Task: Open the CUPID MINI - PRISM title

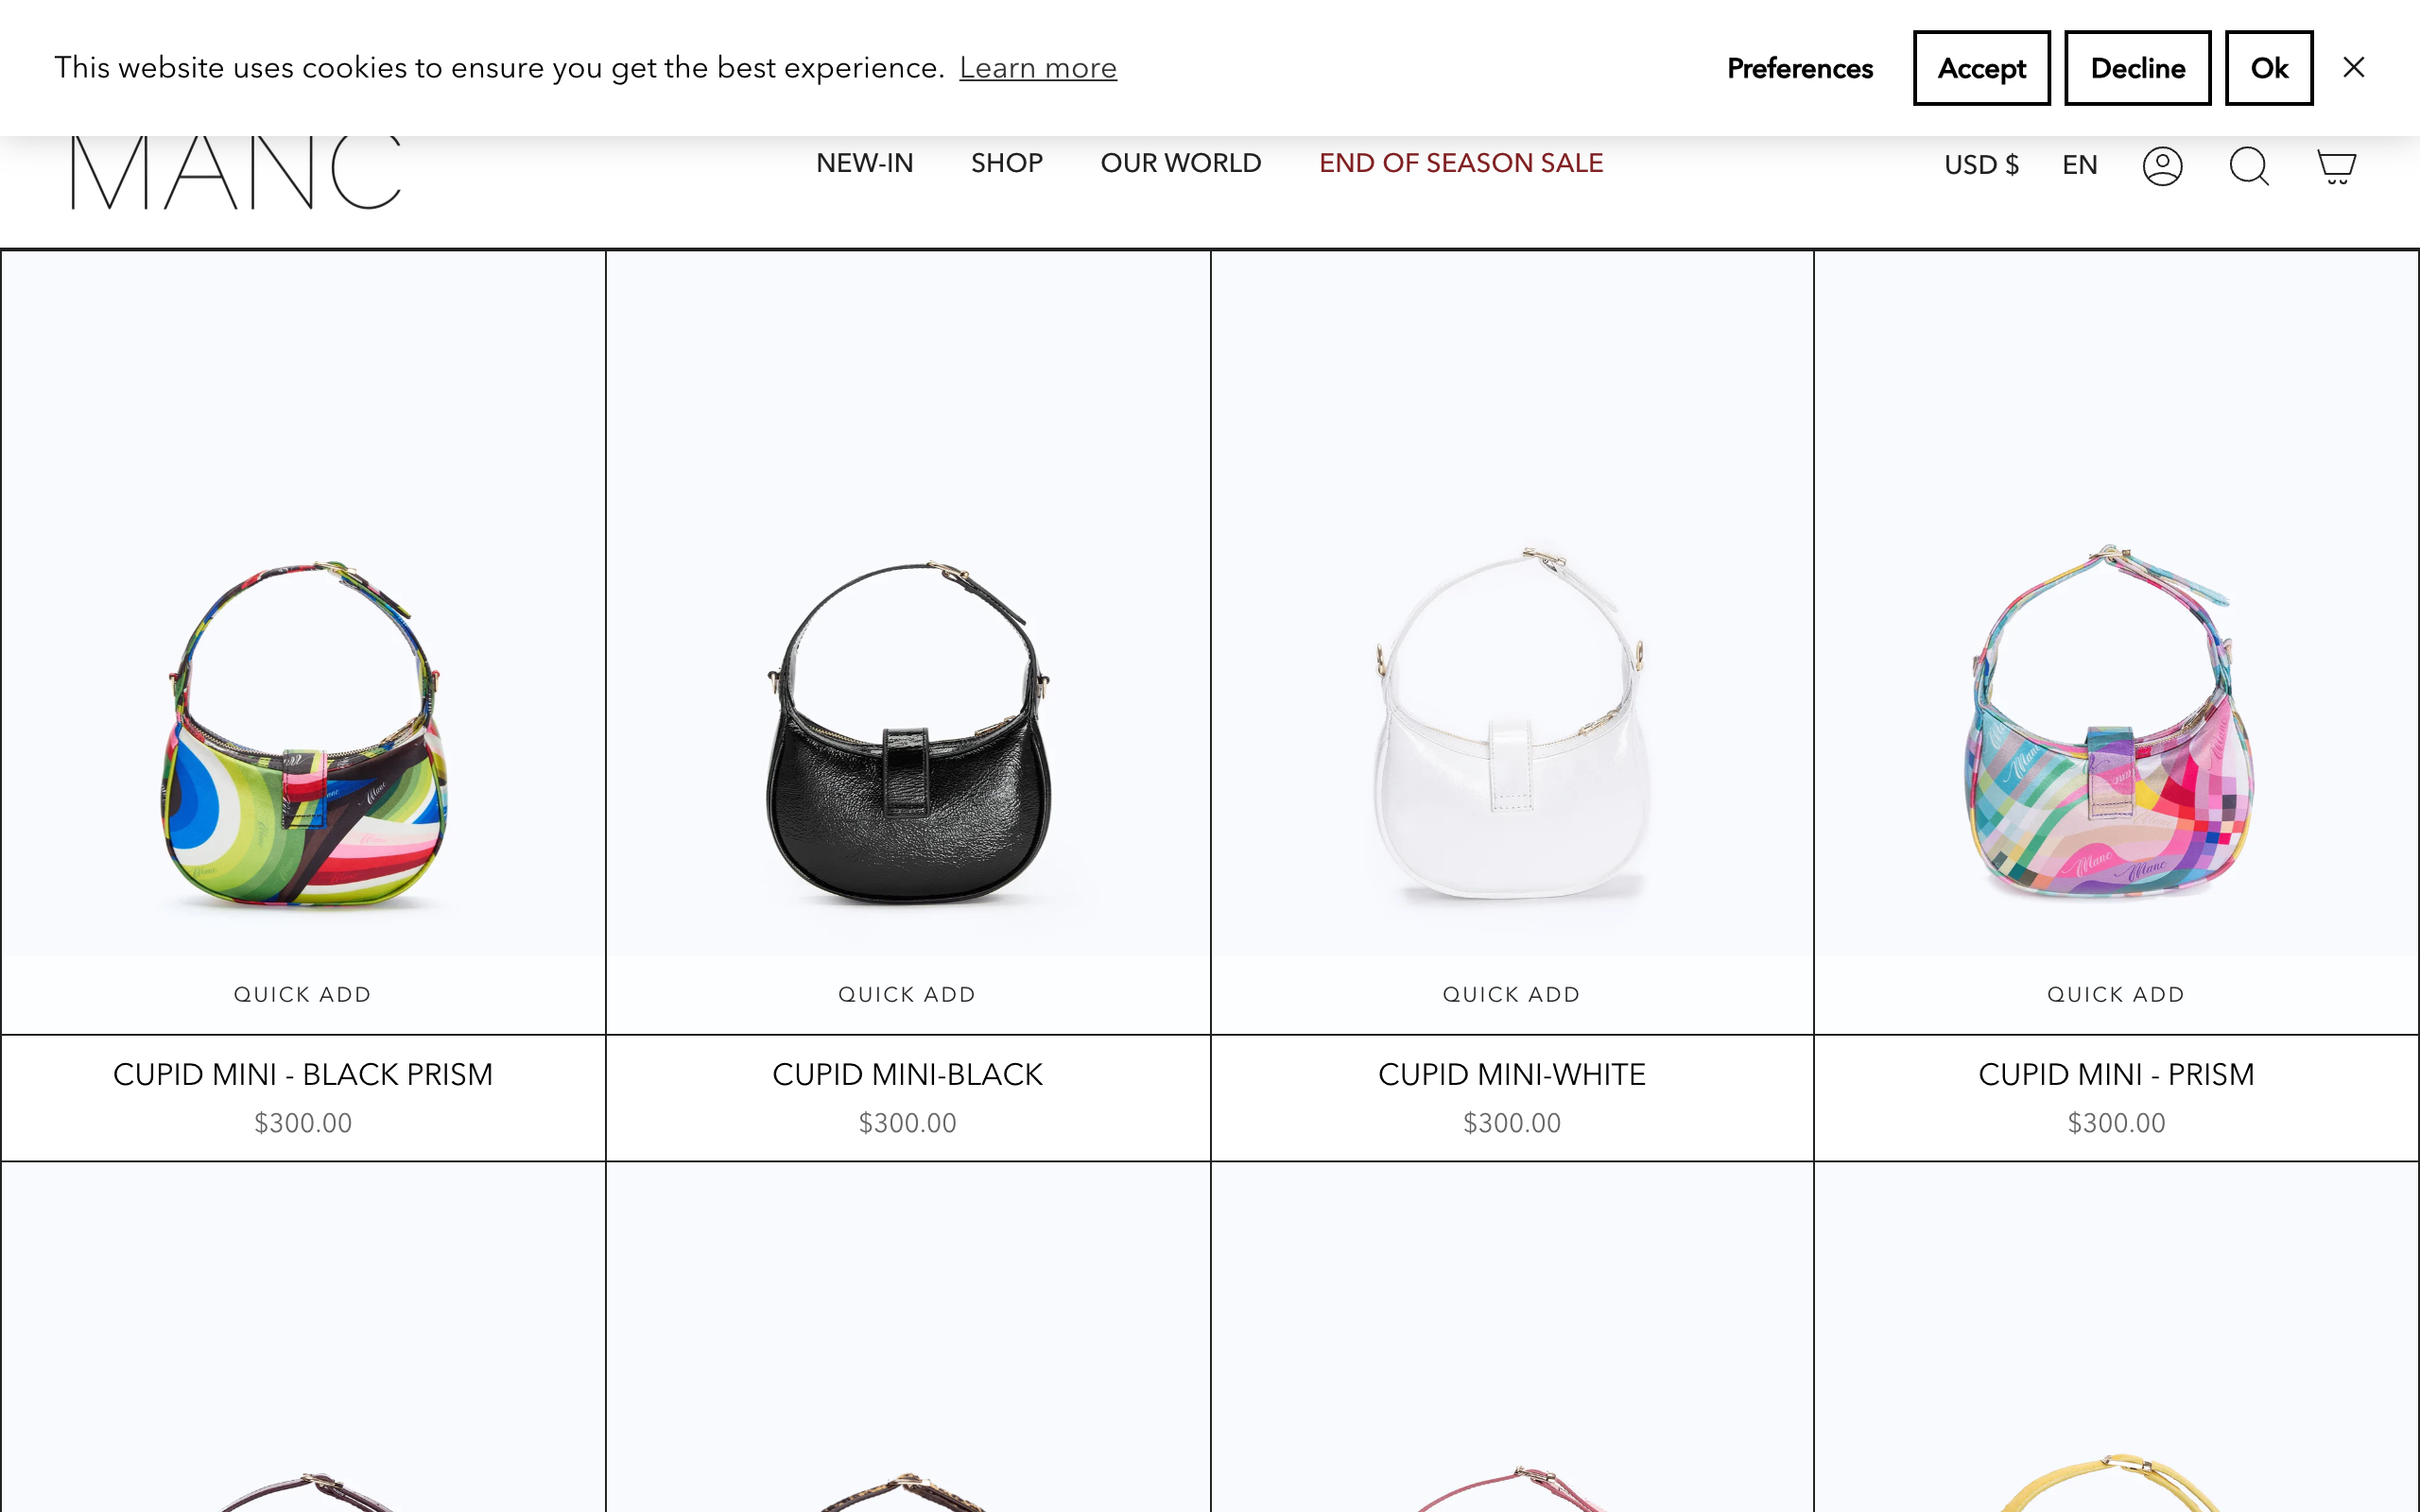Action: pos(2115,1074)
